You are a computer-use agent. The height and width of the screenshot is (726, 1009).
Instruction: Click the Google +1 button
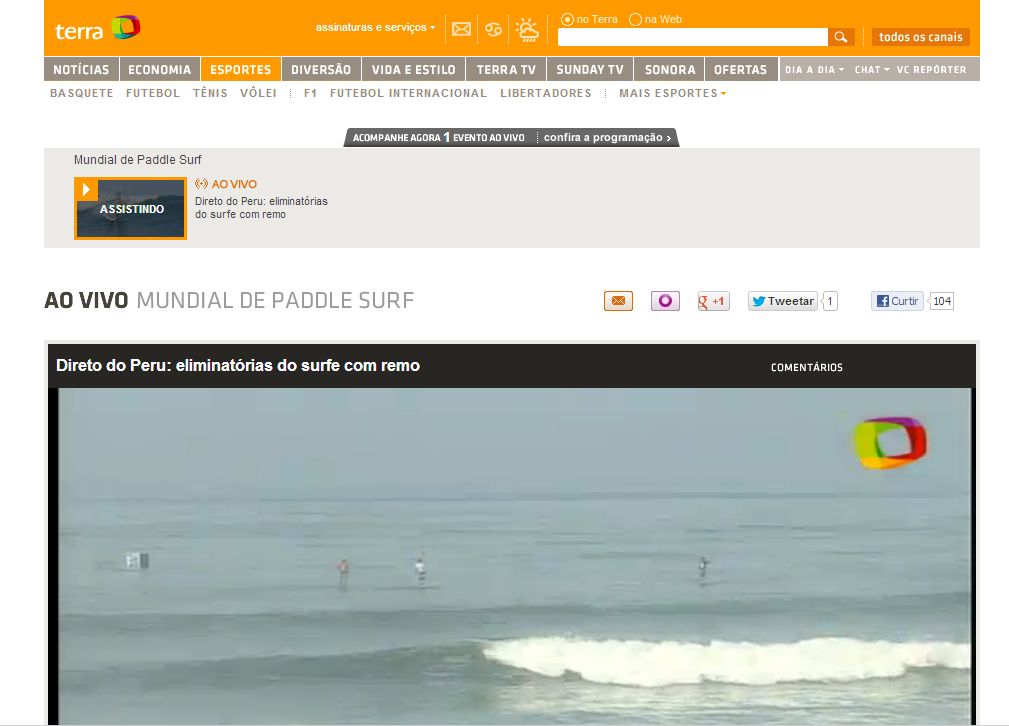[x=714, y=301]
